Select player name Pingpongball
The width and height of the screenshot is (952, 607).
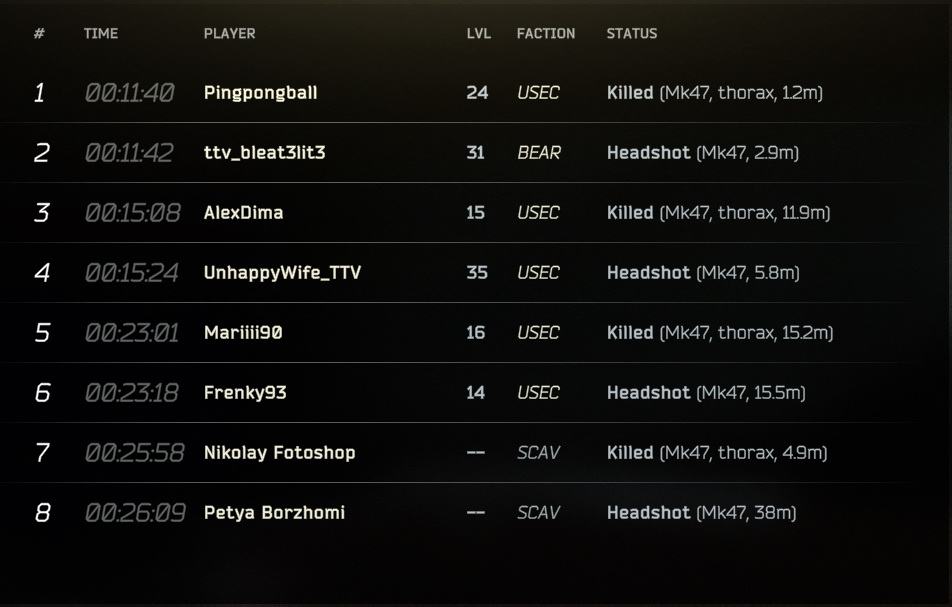pyautogui.click(x=260, y=93)
